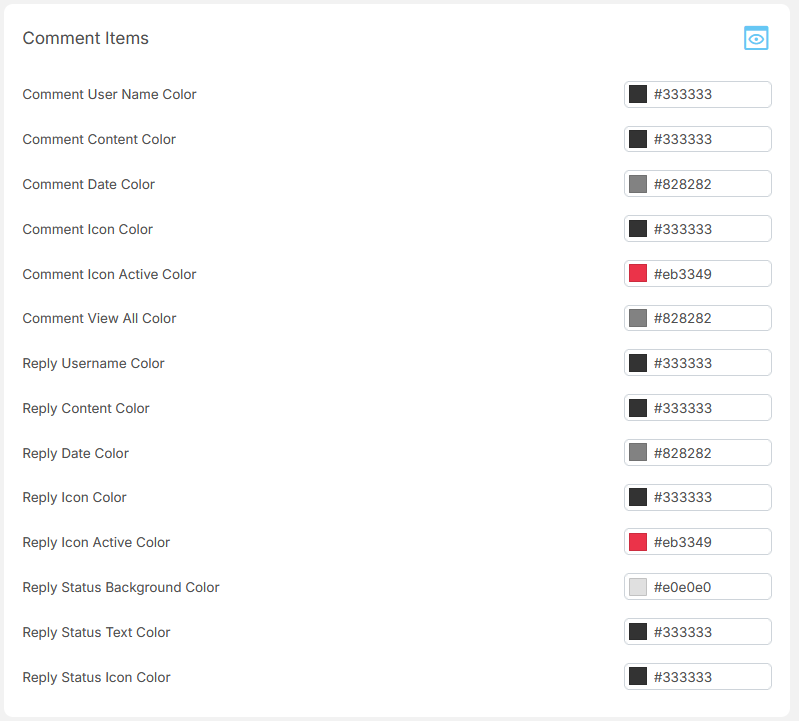The image size is (799, 721).
Task: Select the Reply Username Color swatch
Action: click(x=638, y=363)
